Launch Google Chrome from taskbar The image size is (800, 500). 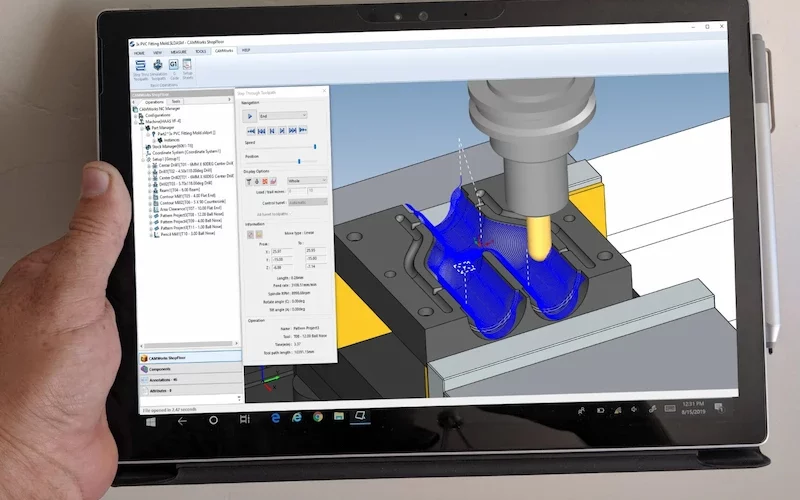[318, 417]
